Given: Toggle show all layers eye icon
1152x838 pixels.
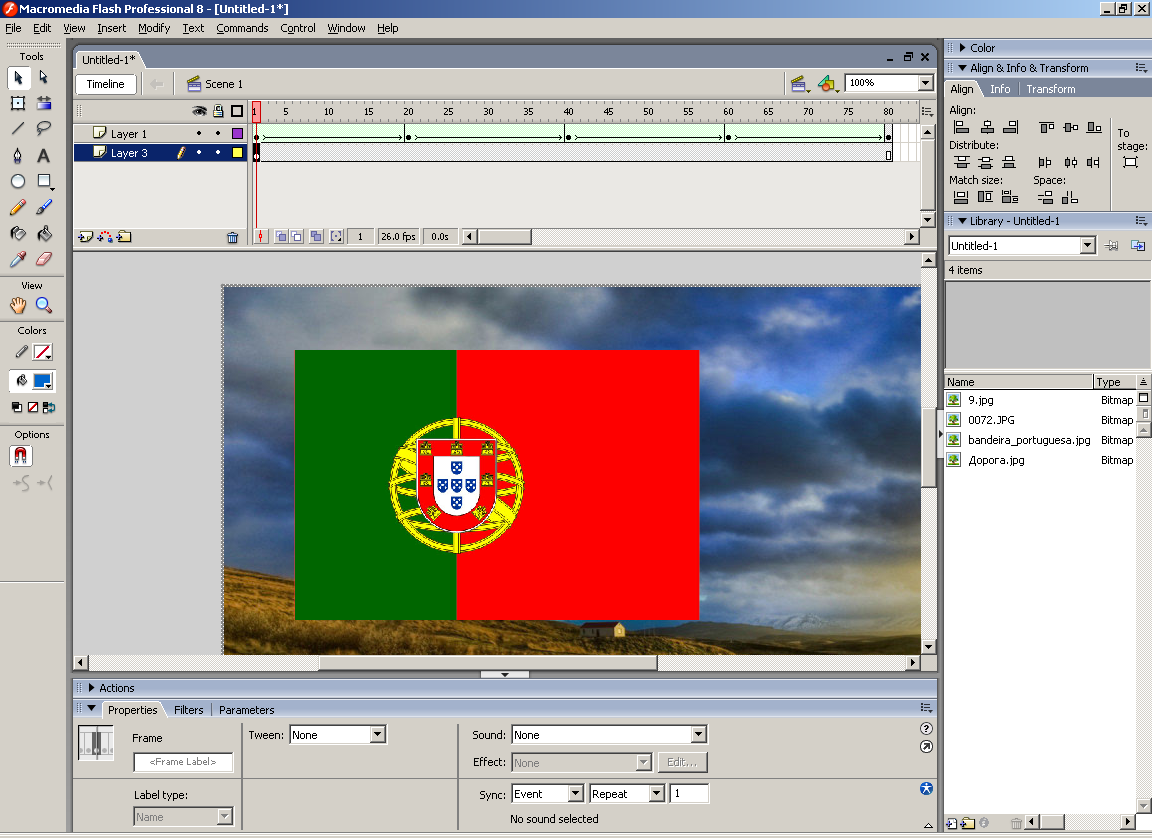Looking at the screenshot, I should 199,111.
